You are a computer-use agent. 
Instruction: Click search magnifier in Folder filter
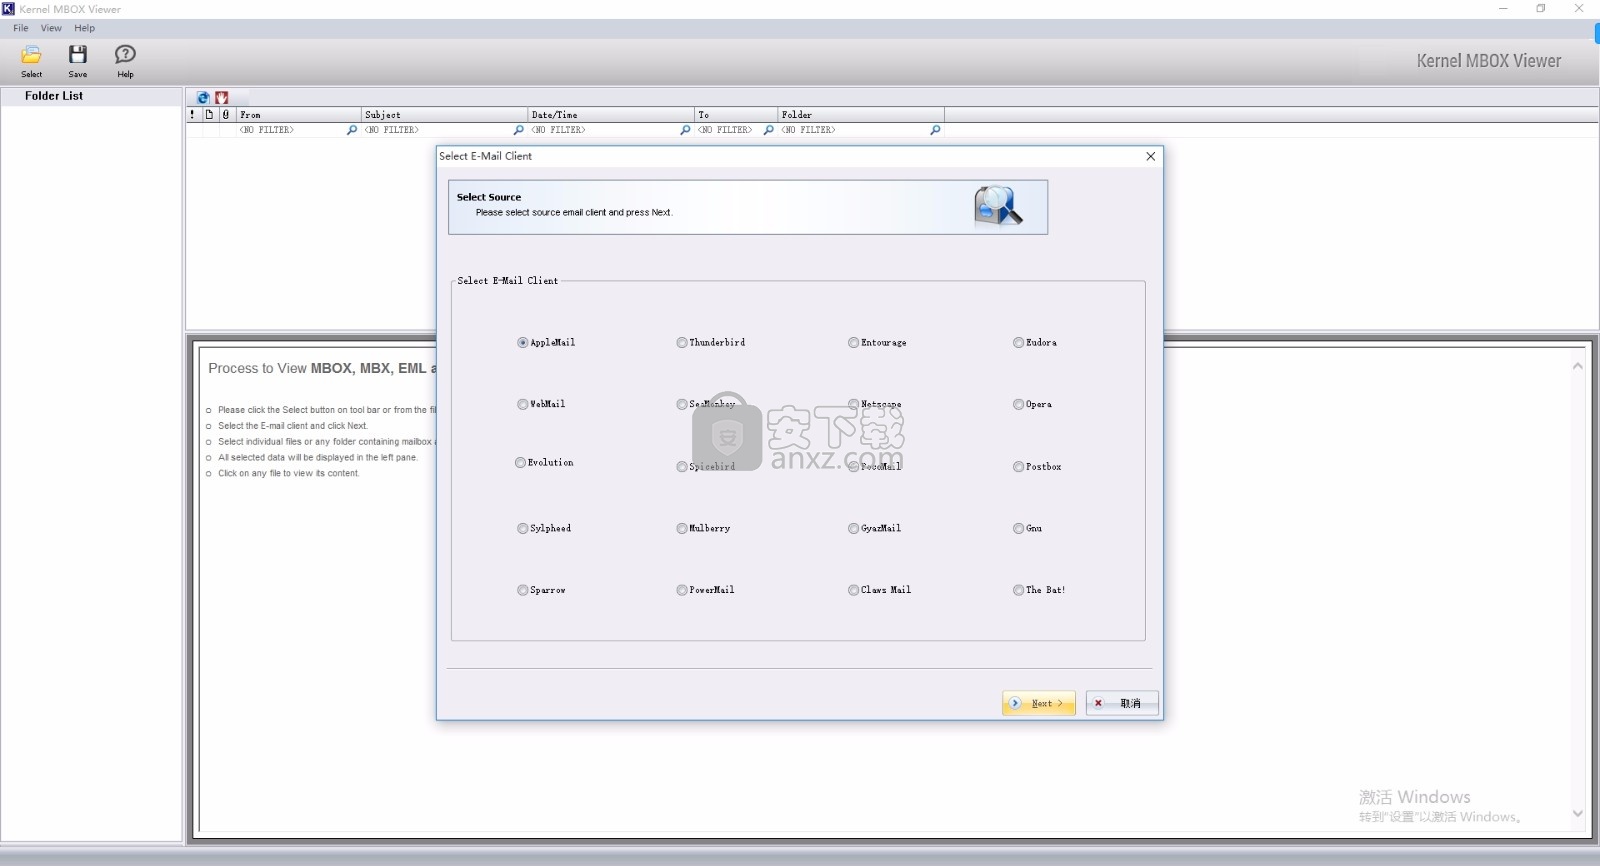coord(935,130)
